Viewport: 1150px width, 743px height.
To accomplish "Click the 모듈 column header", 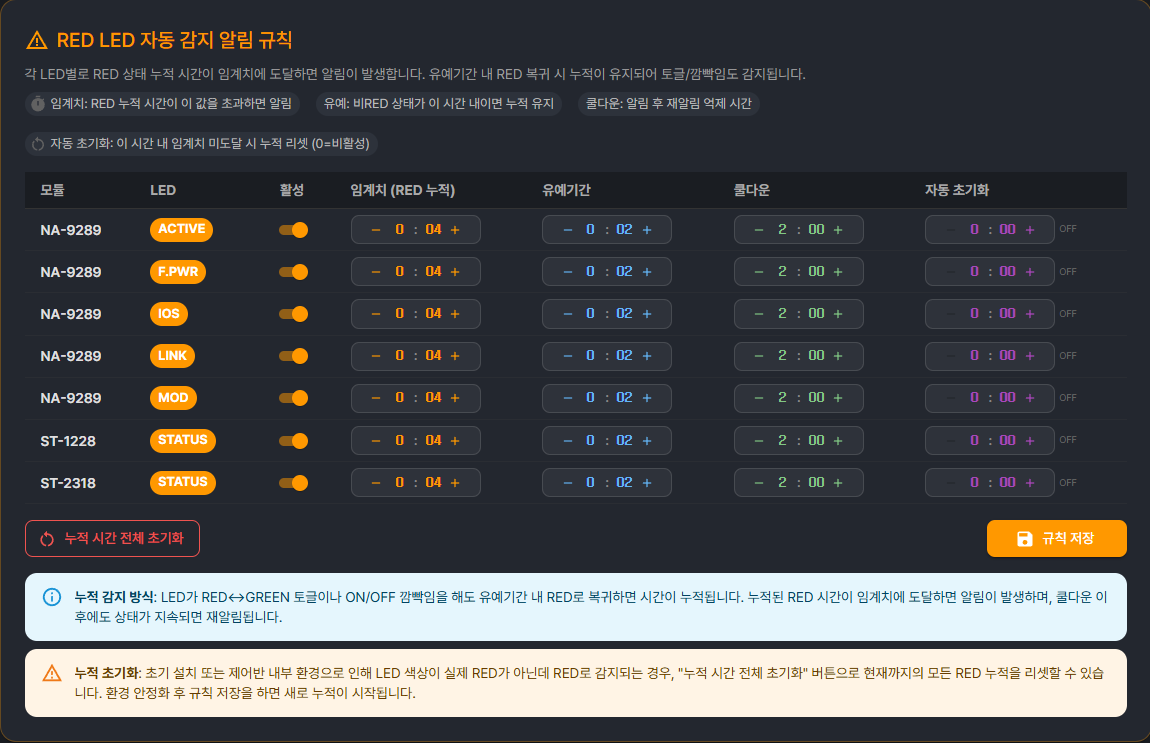I will point(52,190).
